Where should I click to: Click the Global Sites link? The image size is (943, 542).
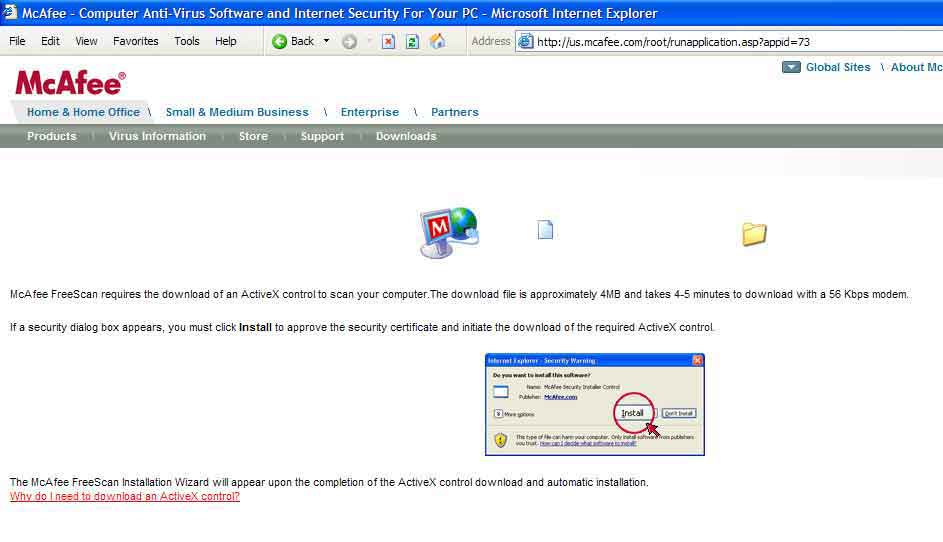(838, 67)
